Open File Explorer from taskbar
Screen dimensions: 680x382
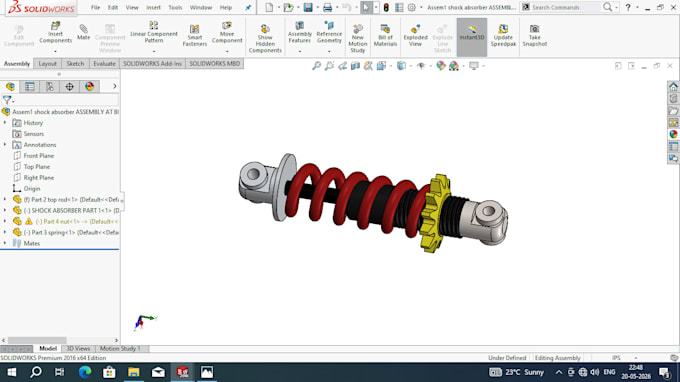tap(134, 372)
